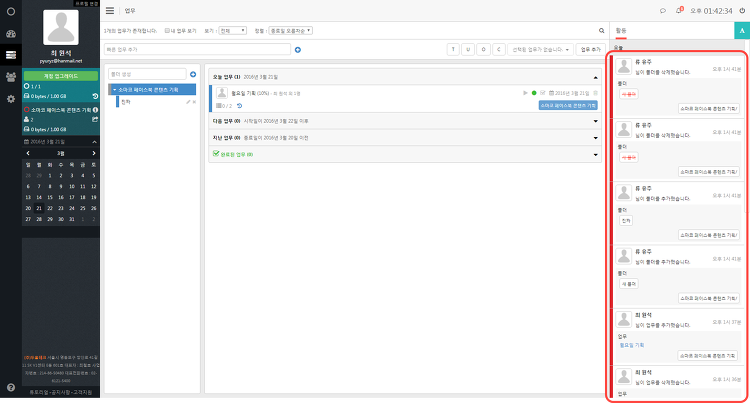Open the 보기 전체 dropdown
The image size is (750, 403).
click(232, 31)
